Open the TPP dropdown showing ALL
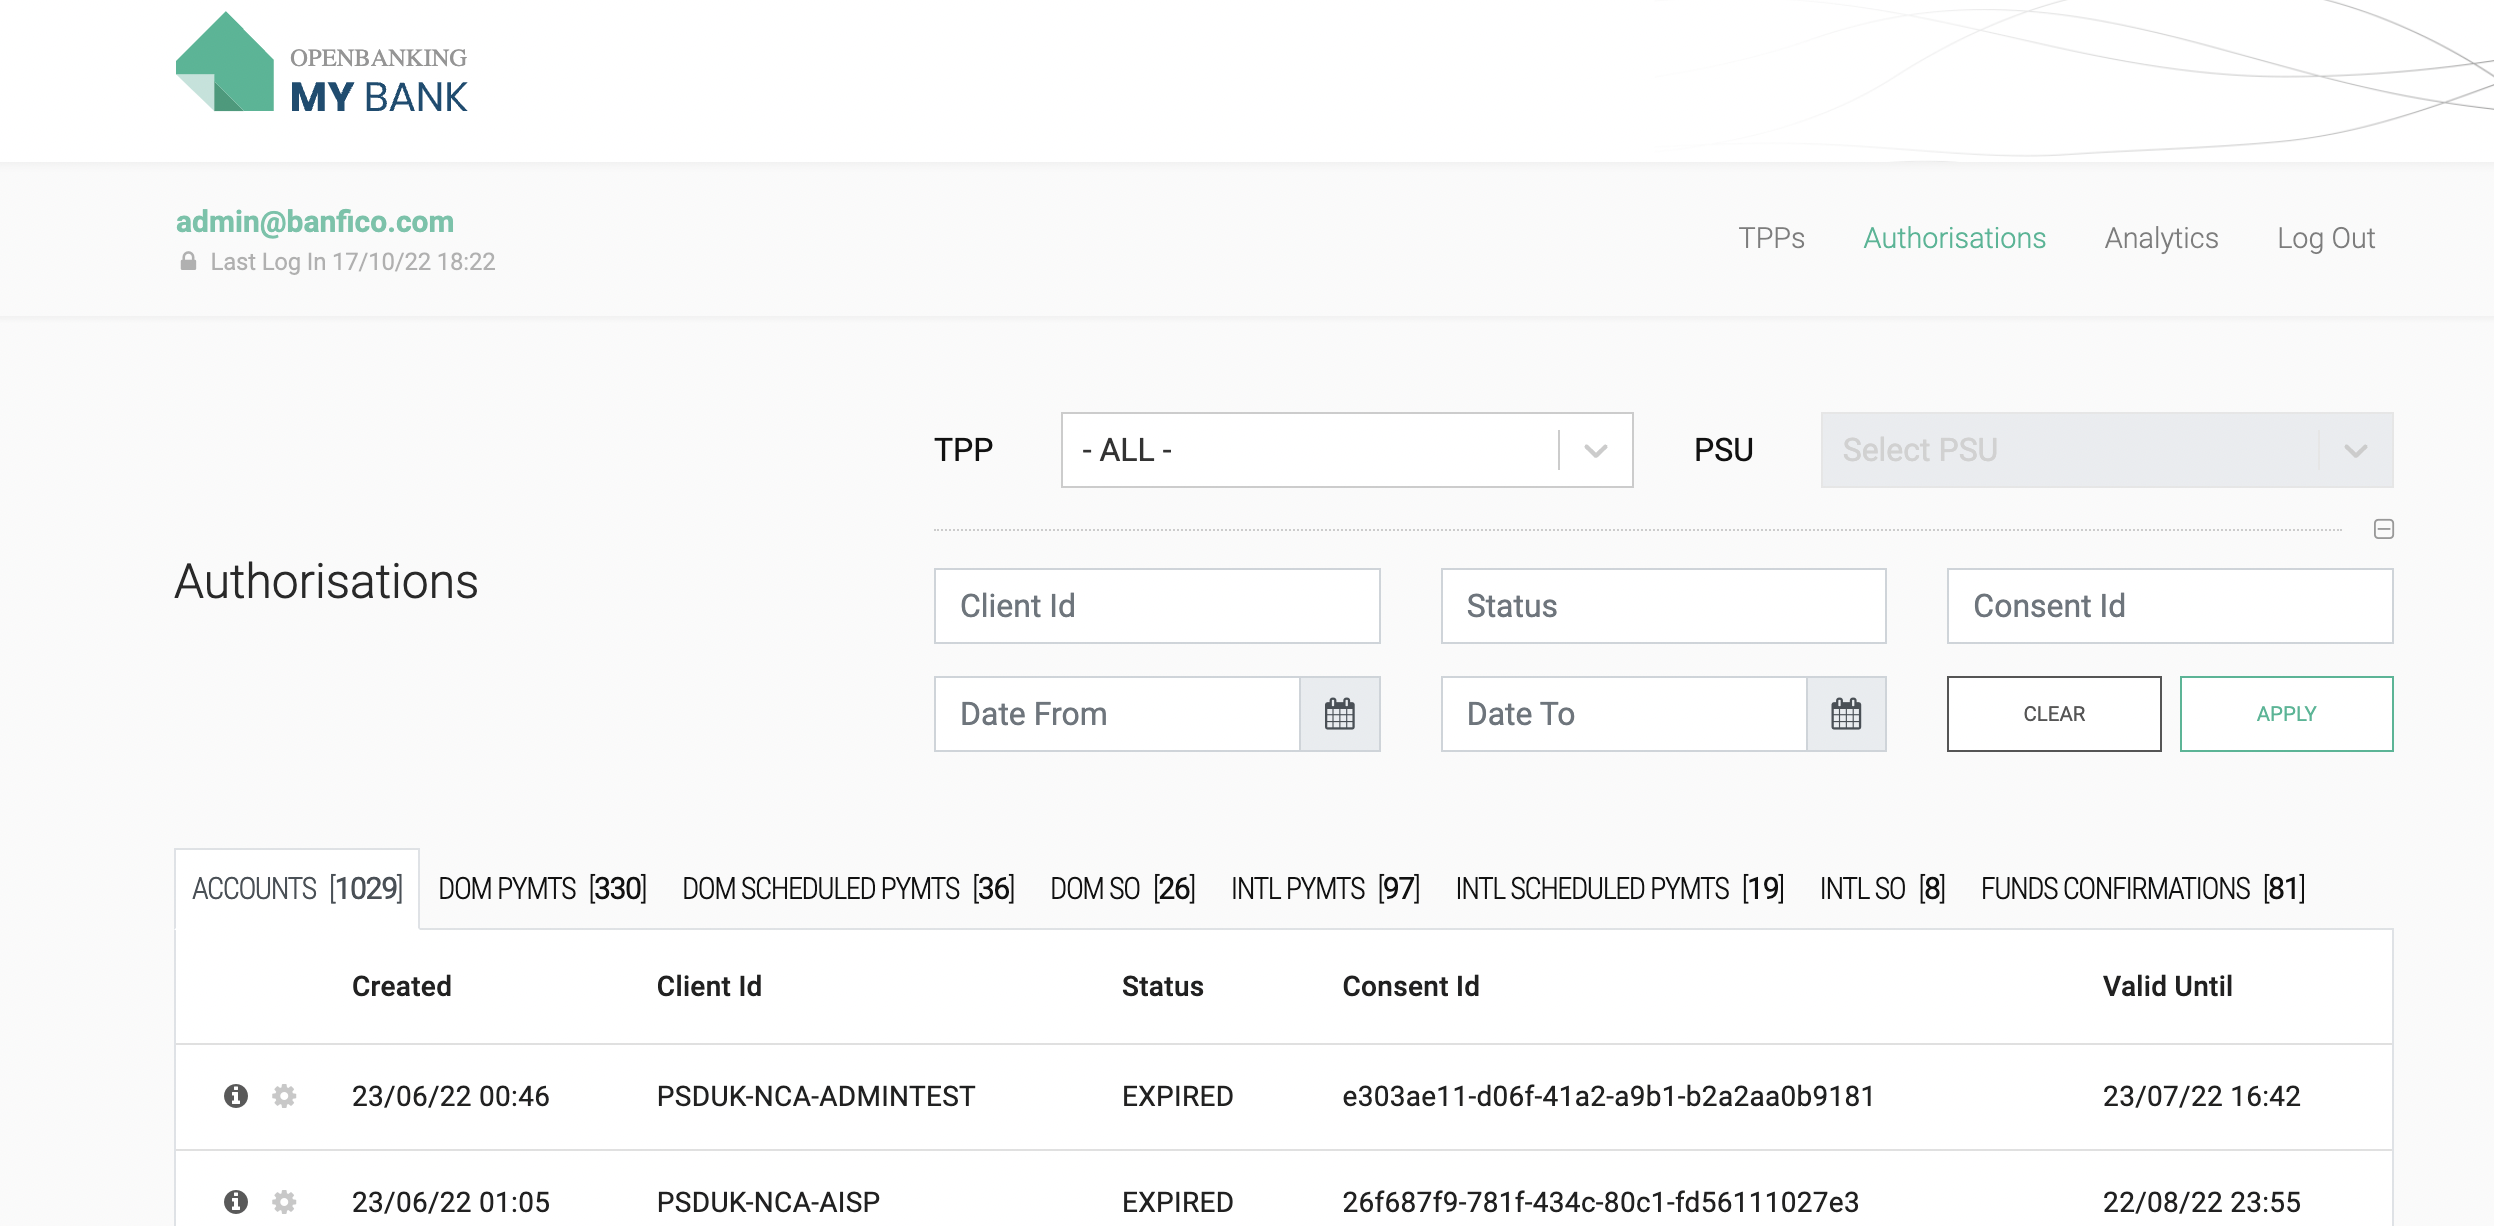 tap(1346, 450)
